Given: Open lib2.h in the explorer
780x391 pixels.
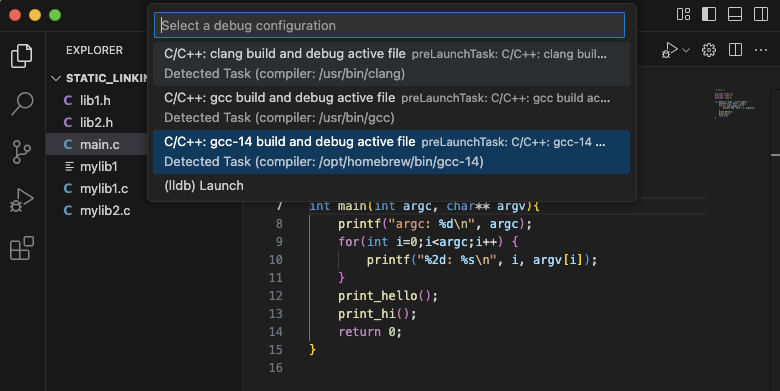Looking at the screenshot, I should coord(97,122).
